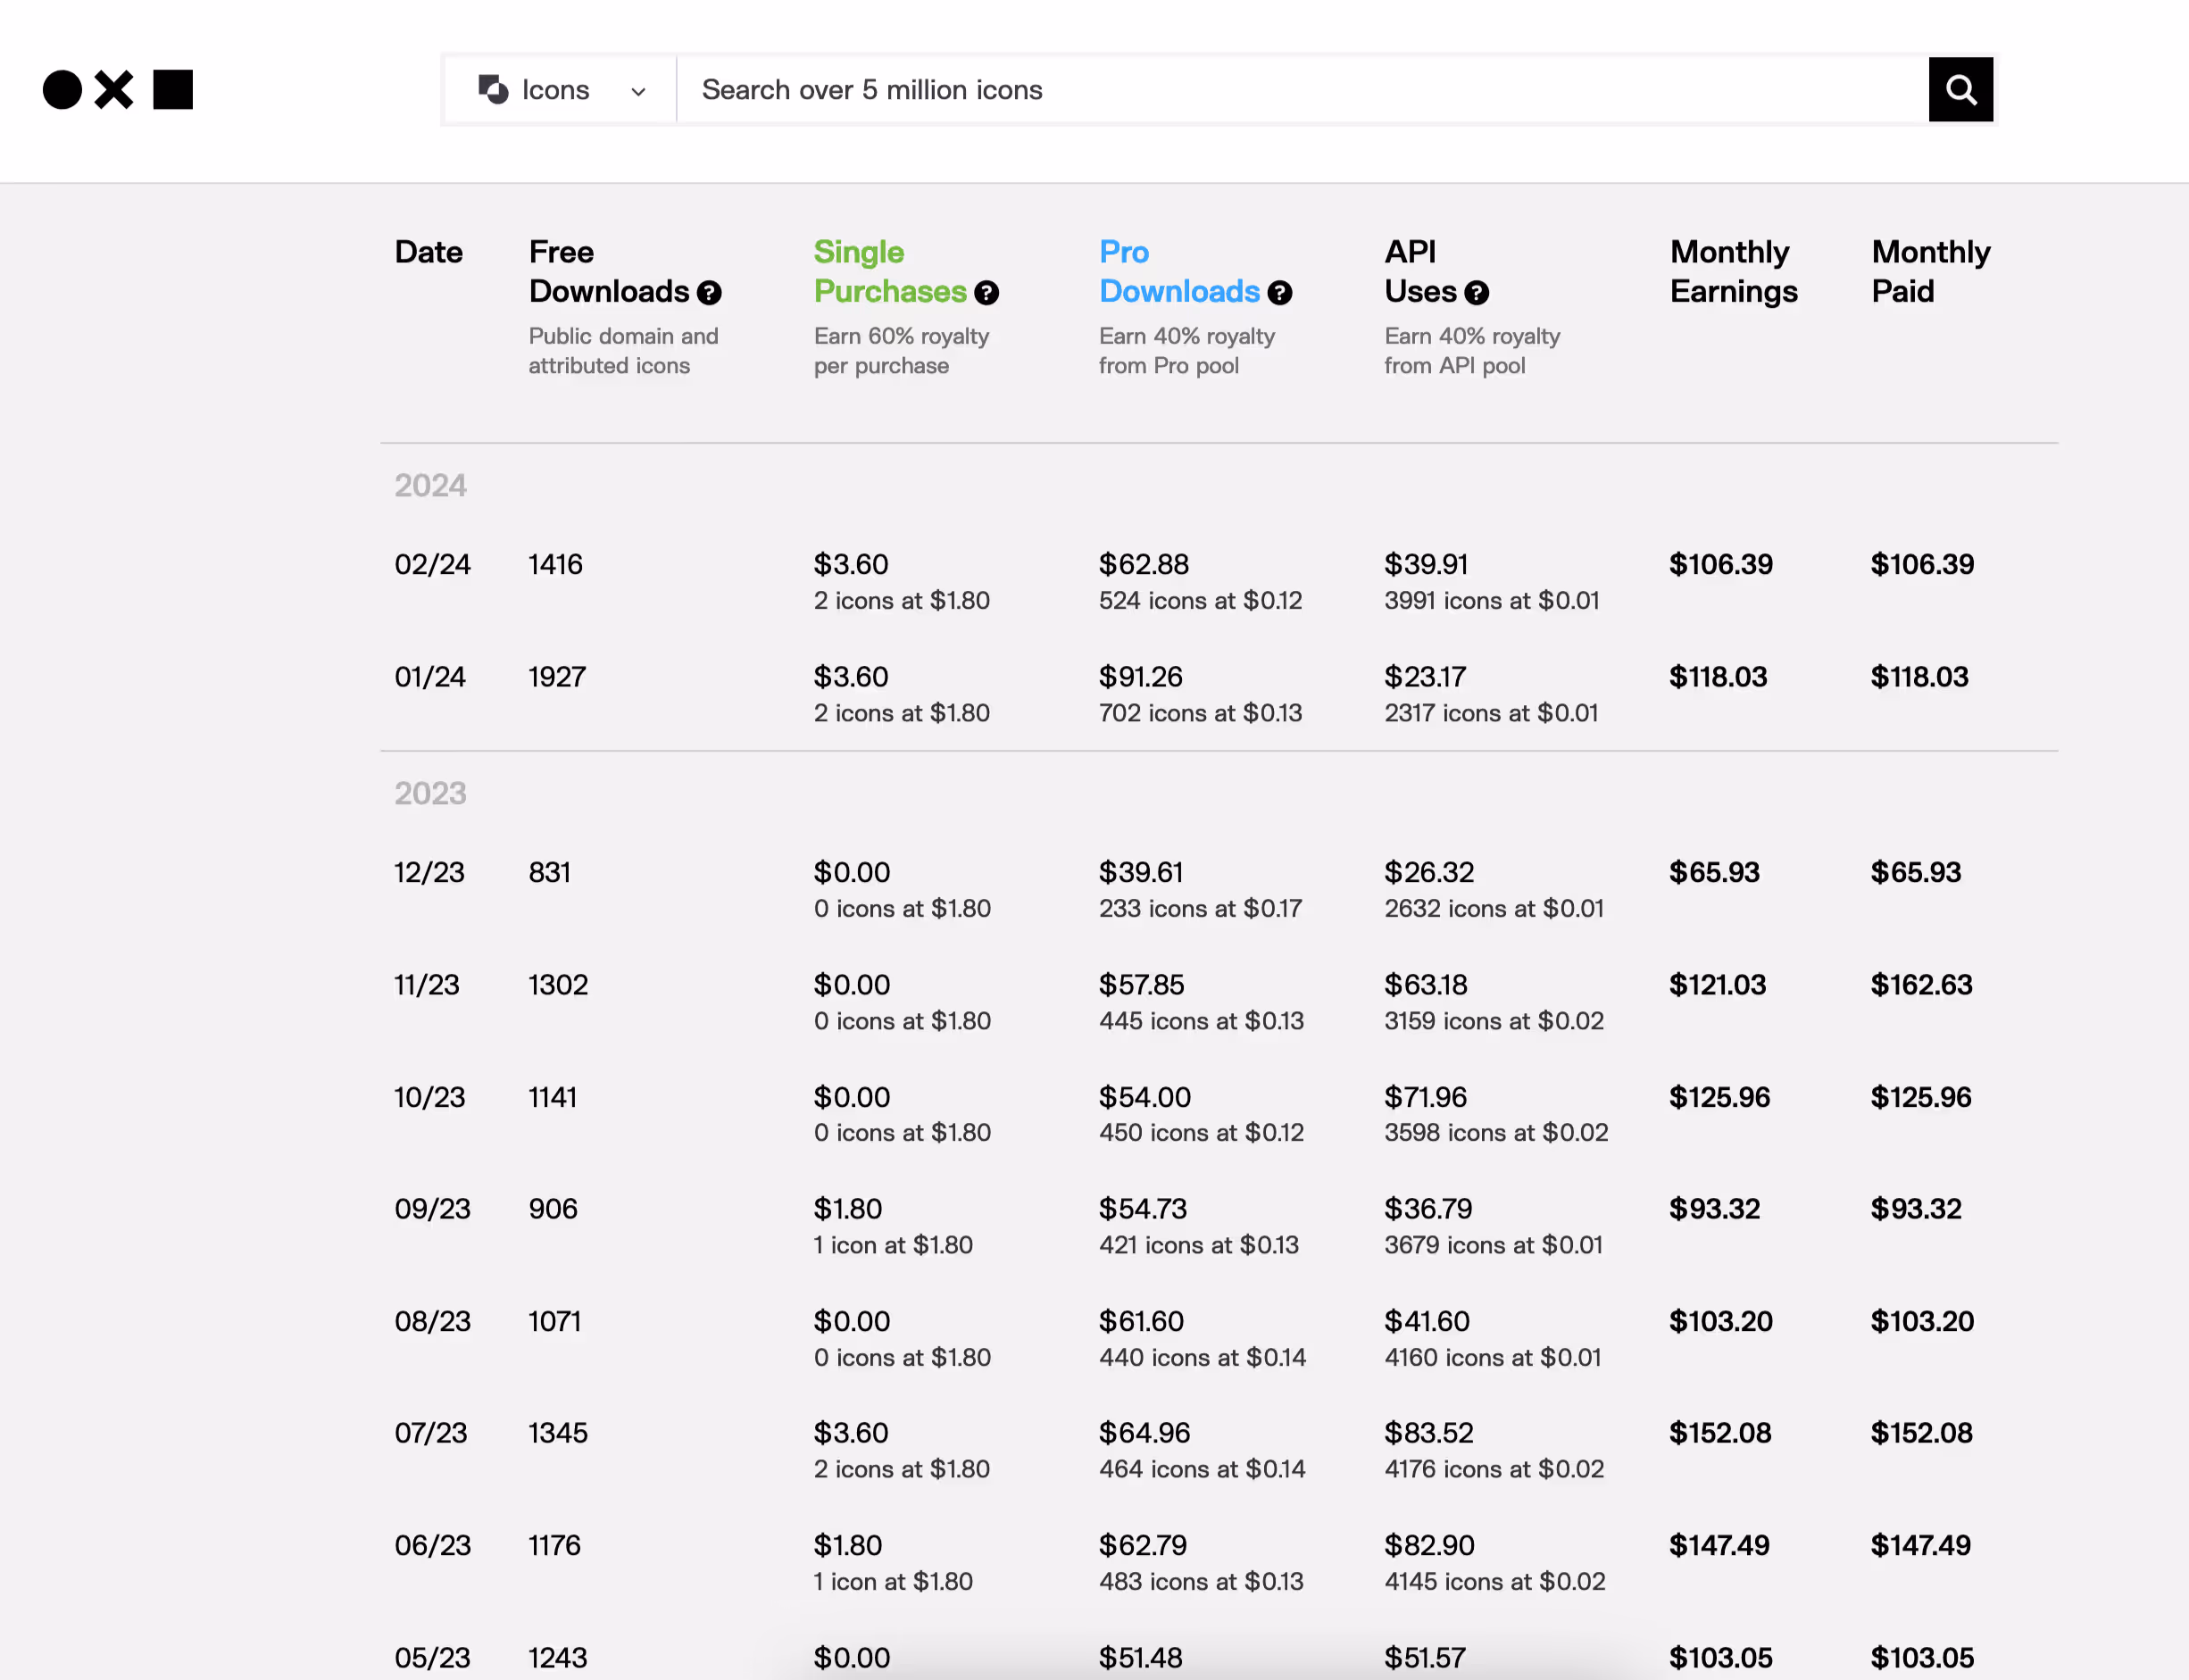
Task: Click Monthly Paid $162.63 for 11/23
Action: [1921, 985]
